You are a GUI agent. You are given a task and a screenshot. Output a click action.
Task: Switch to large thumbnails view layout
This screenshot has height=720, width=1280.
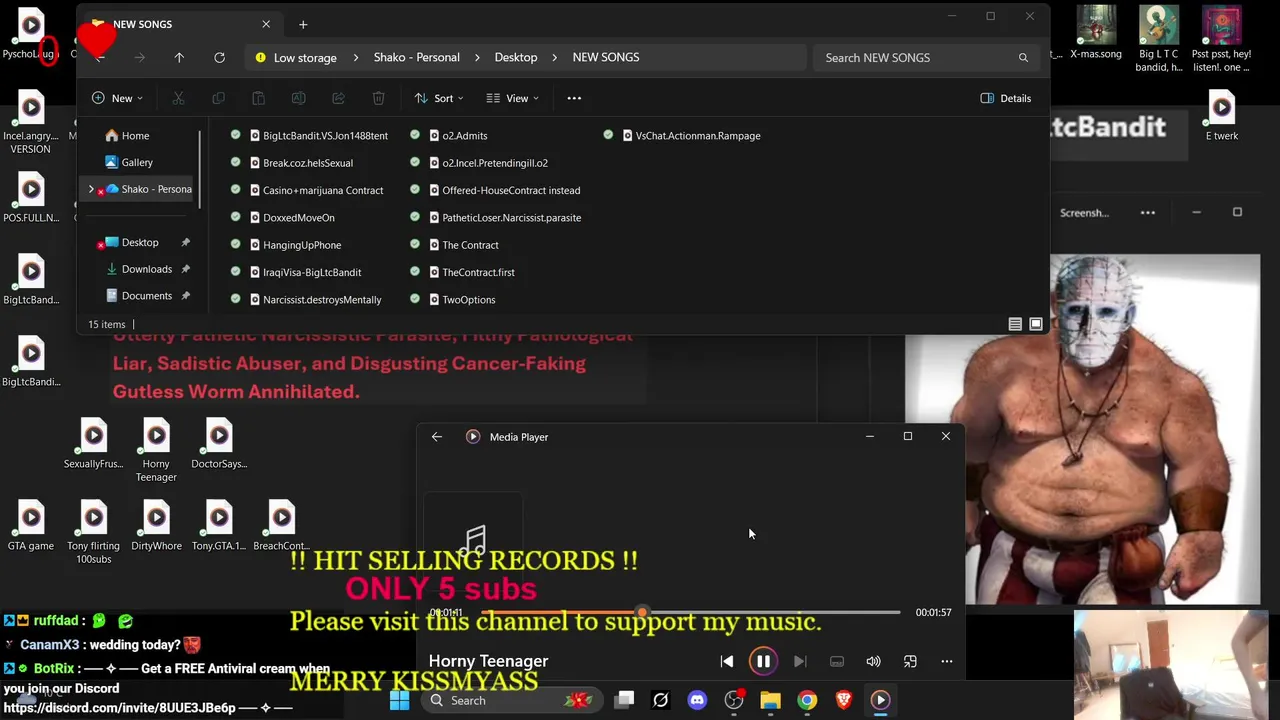point(1036,324)
